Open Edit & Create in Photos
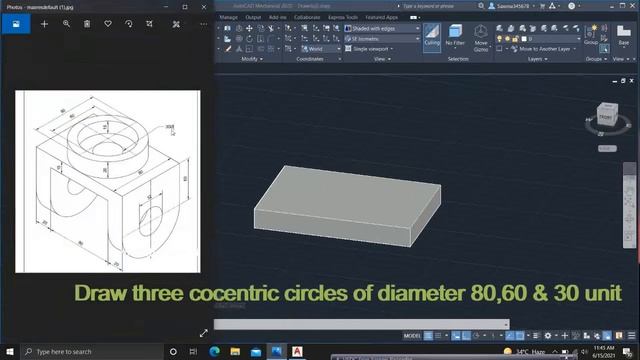The width and height of the screenshot is (640, 360). coord(176,24)
